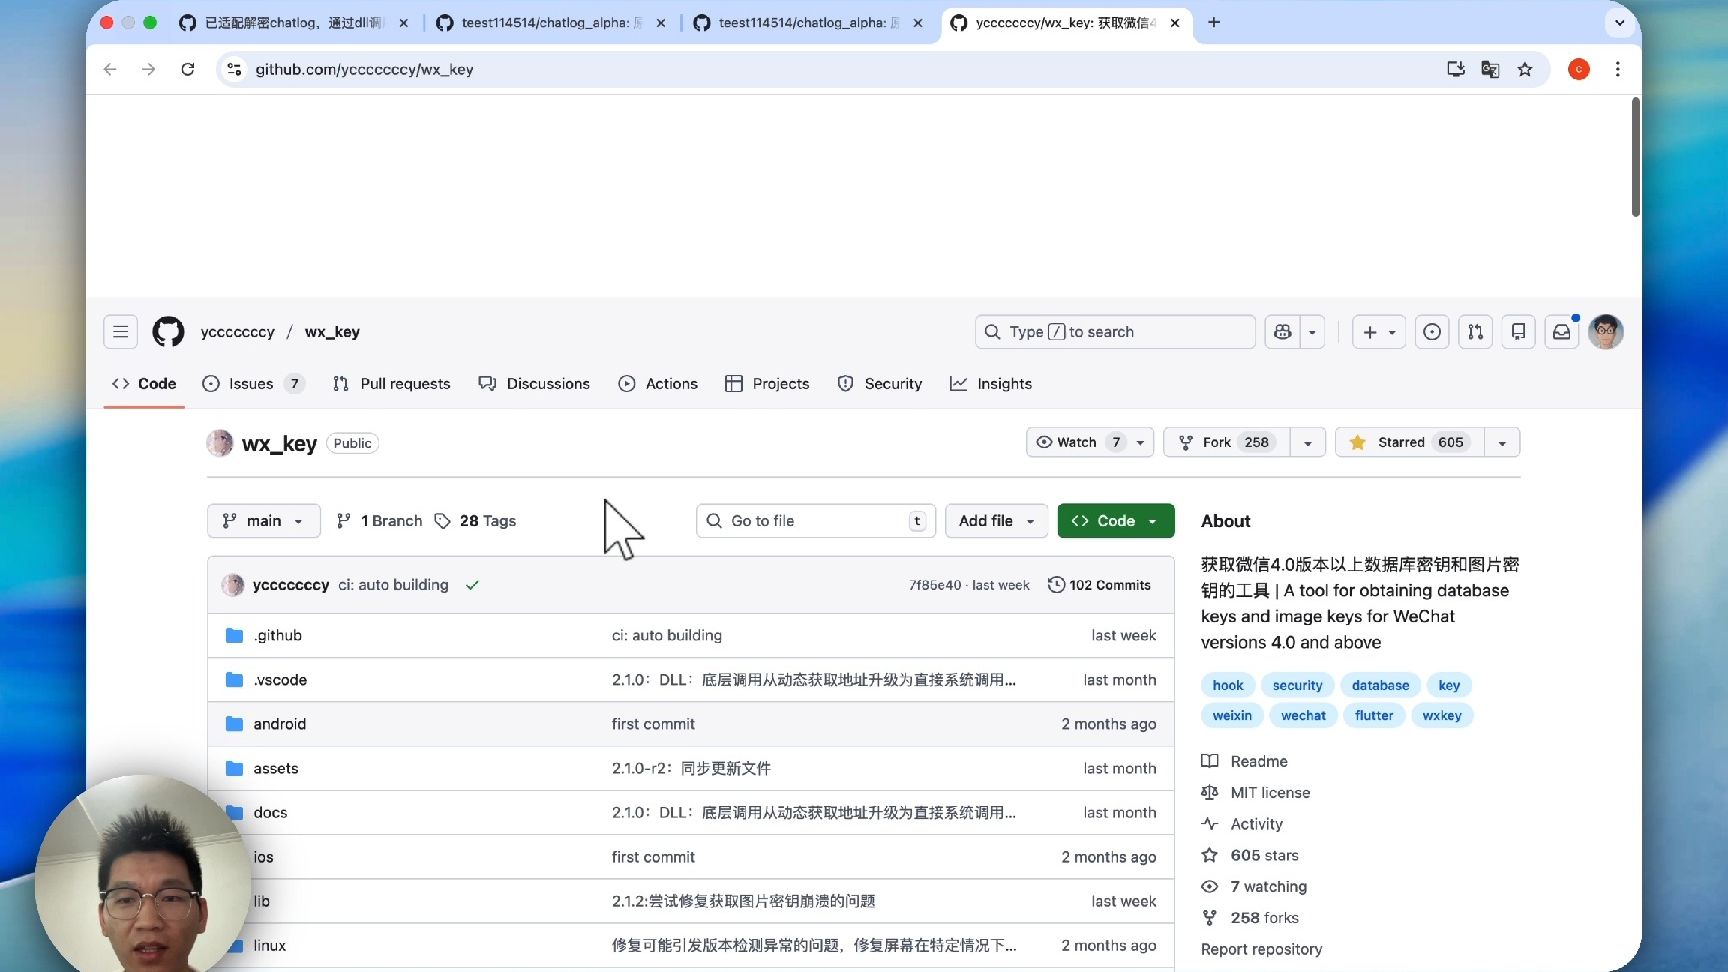Switch to the Code tab
The width and height of the screenshot is (1728, 972).
click(x=144, y=384)
